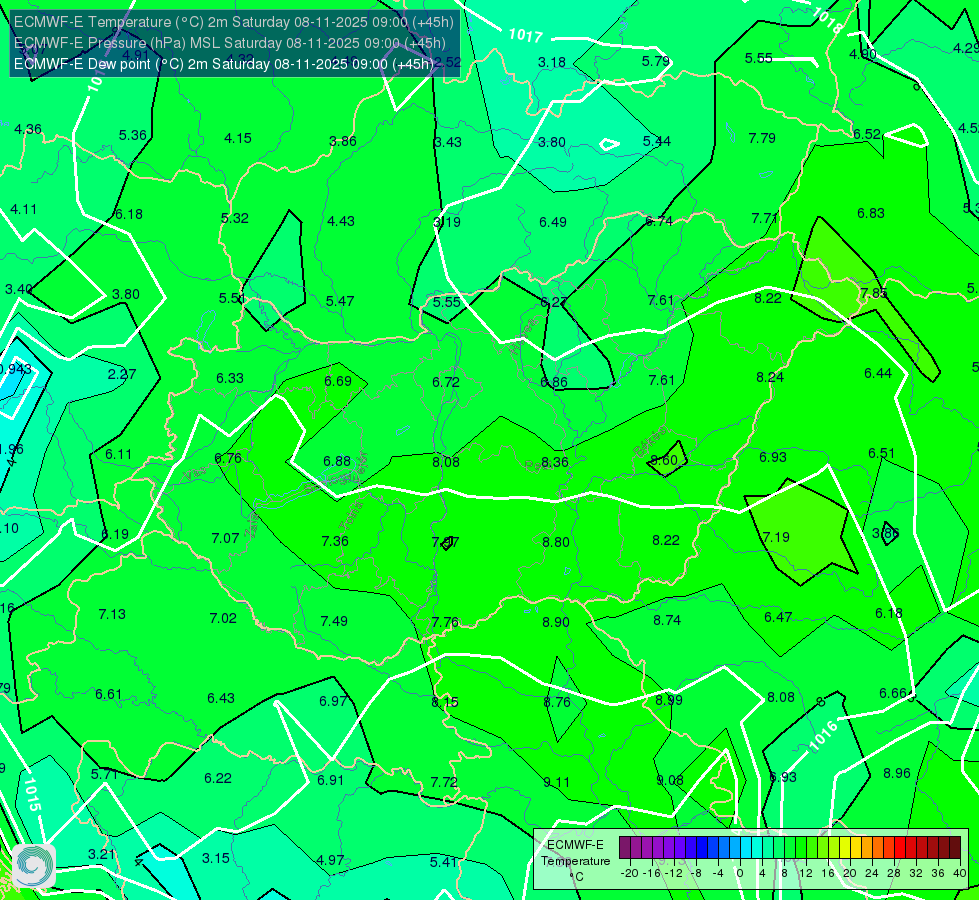
Task: Click the 5.36 temperature value
Action: pos(132,136)
